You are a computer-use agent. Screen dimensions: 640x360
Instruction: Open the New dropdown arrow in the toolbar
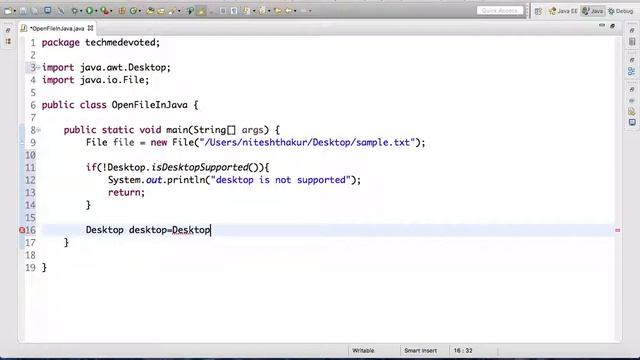[x=15, y=11]
